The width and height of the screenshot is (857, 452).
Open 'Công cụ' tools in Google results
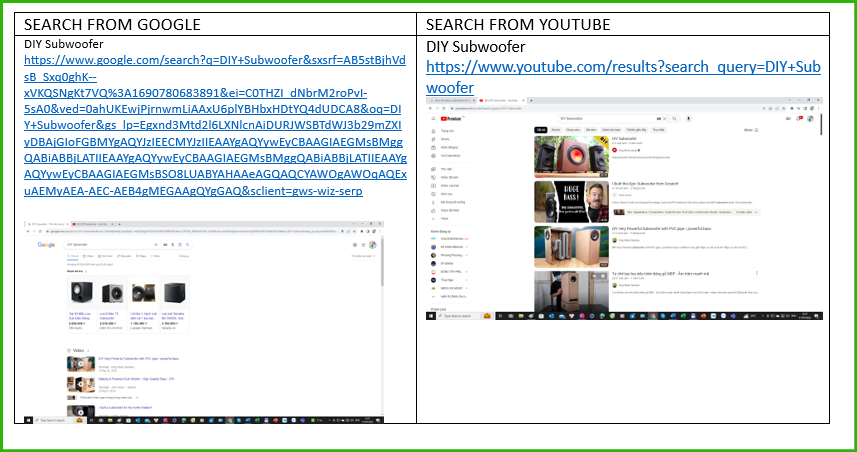[x=184, y=256]
